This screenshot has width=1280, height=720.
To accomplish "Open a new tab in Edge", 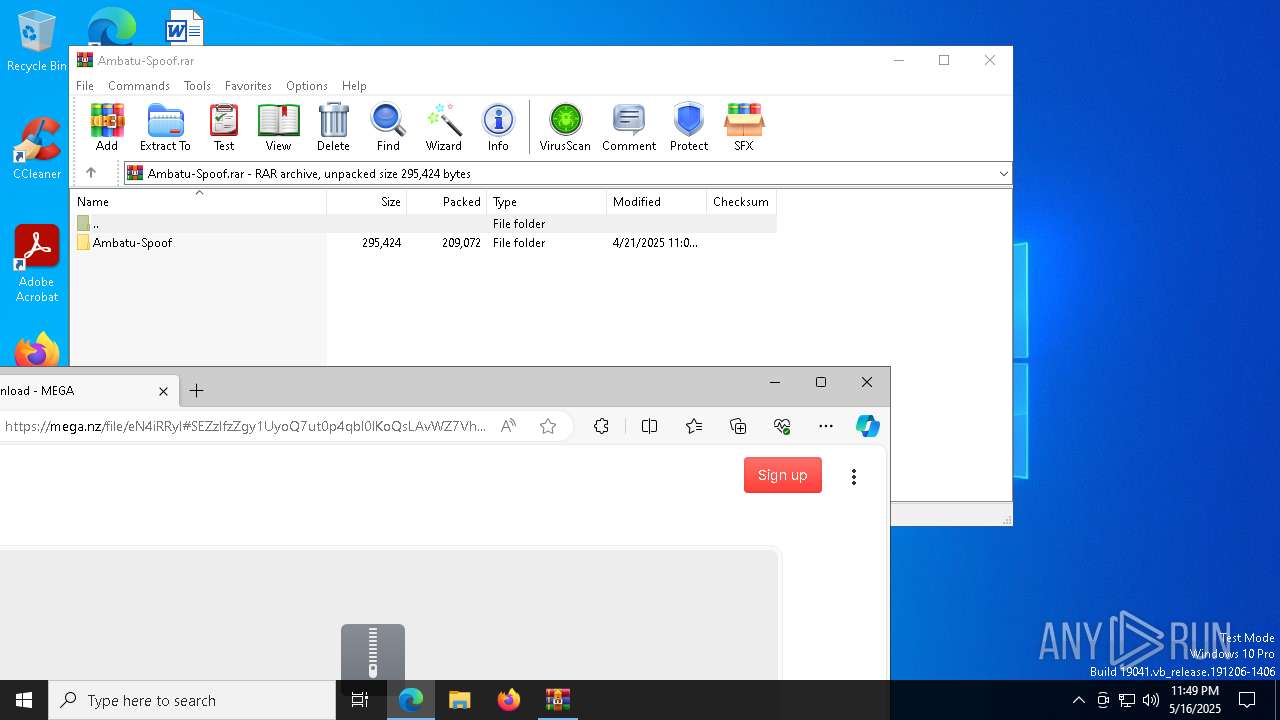I will coord(197,391).
